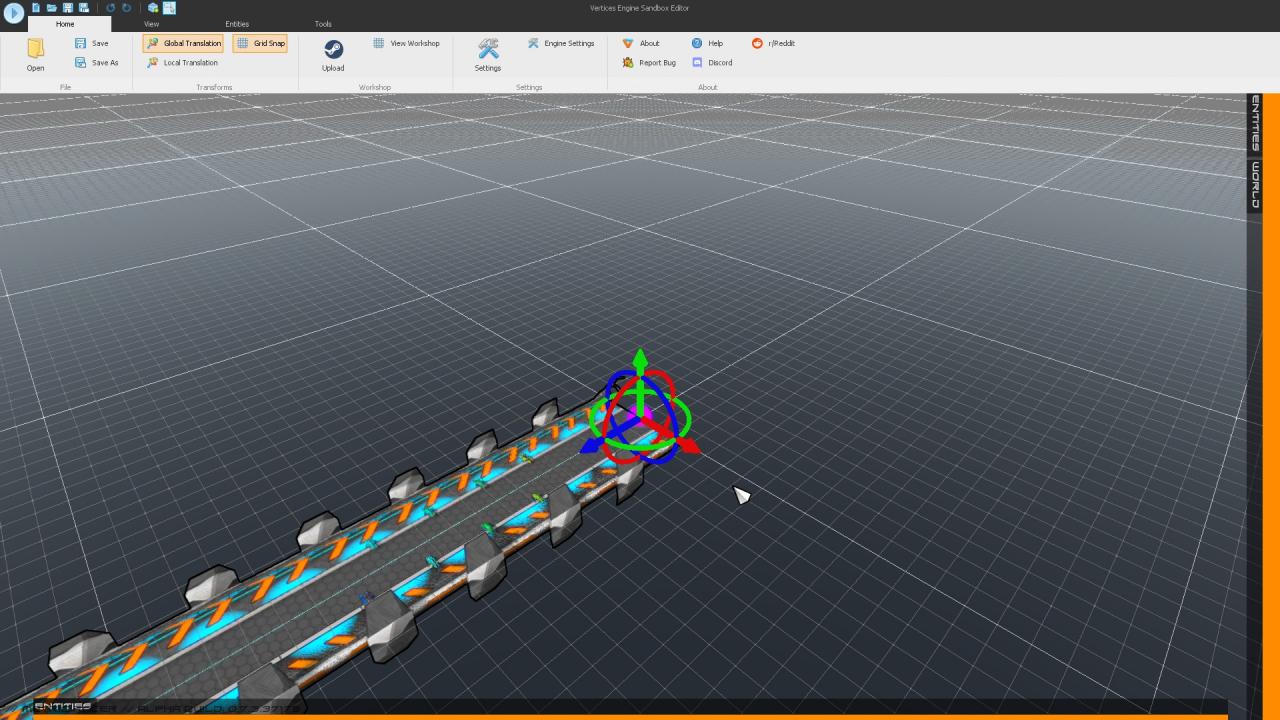Toggle Global Translation mode
The height and width of the screenshot is (720, 1280).
[x=183, y=44]
